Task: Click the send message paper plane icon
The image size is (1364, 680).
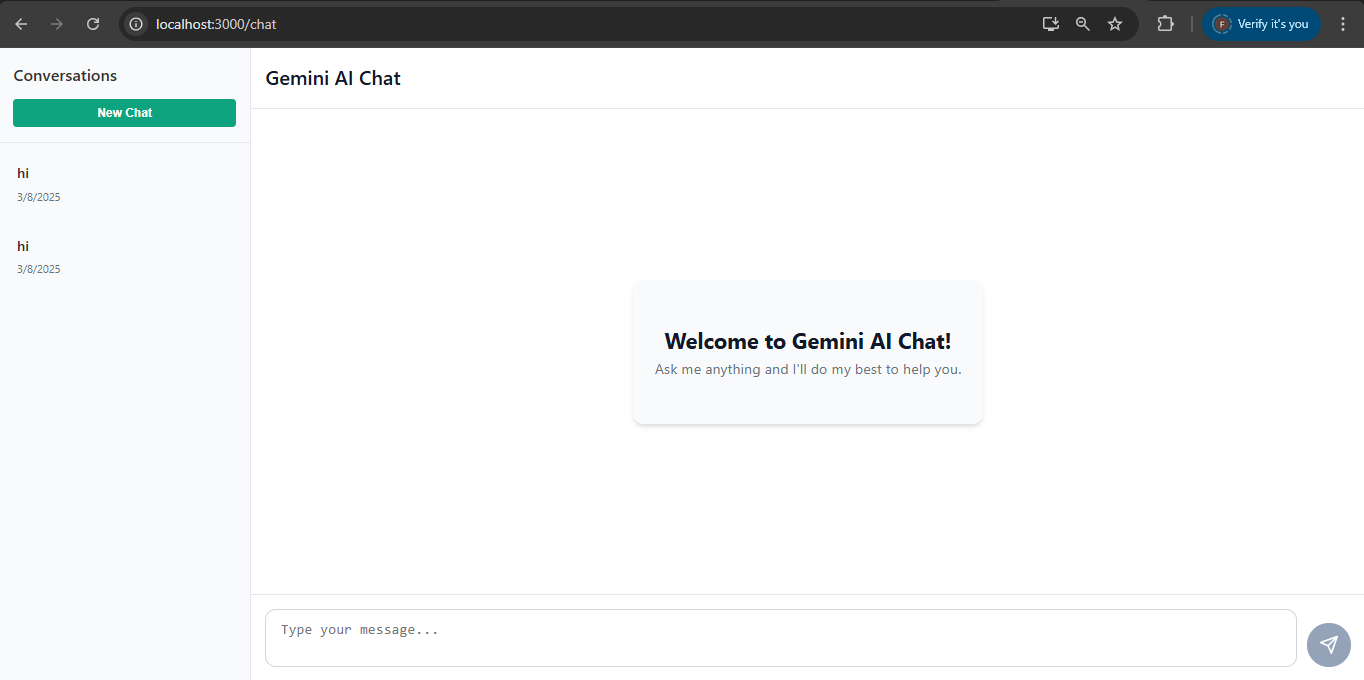Action: 1328,644
